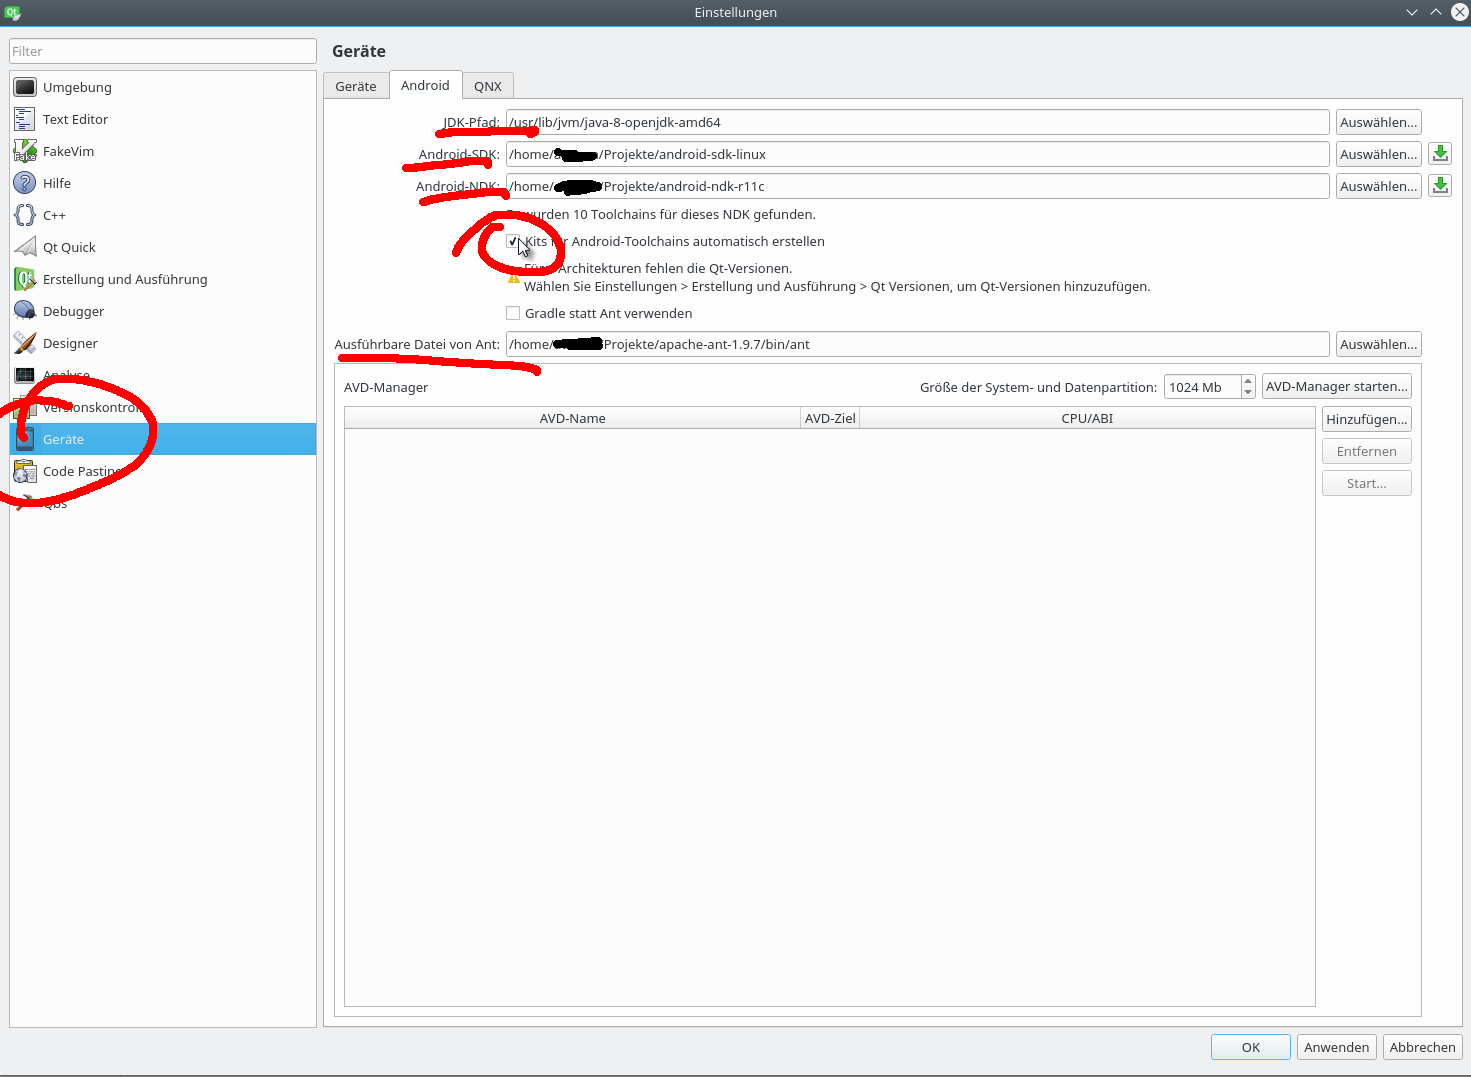Select the Hilfe list entry
Image resolution: width=1471 pixels, height=1077 pixels.
point(163,183)
